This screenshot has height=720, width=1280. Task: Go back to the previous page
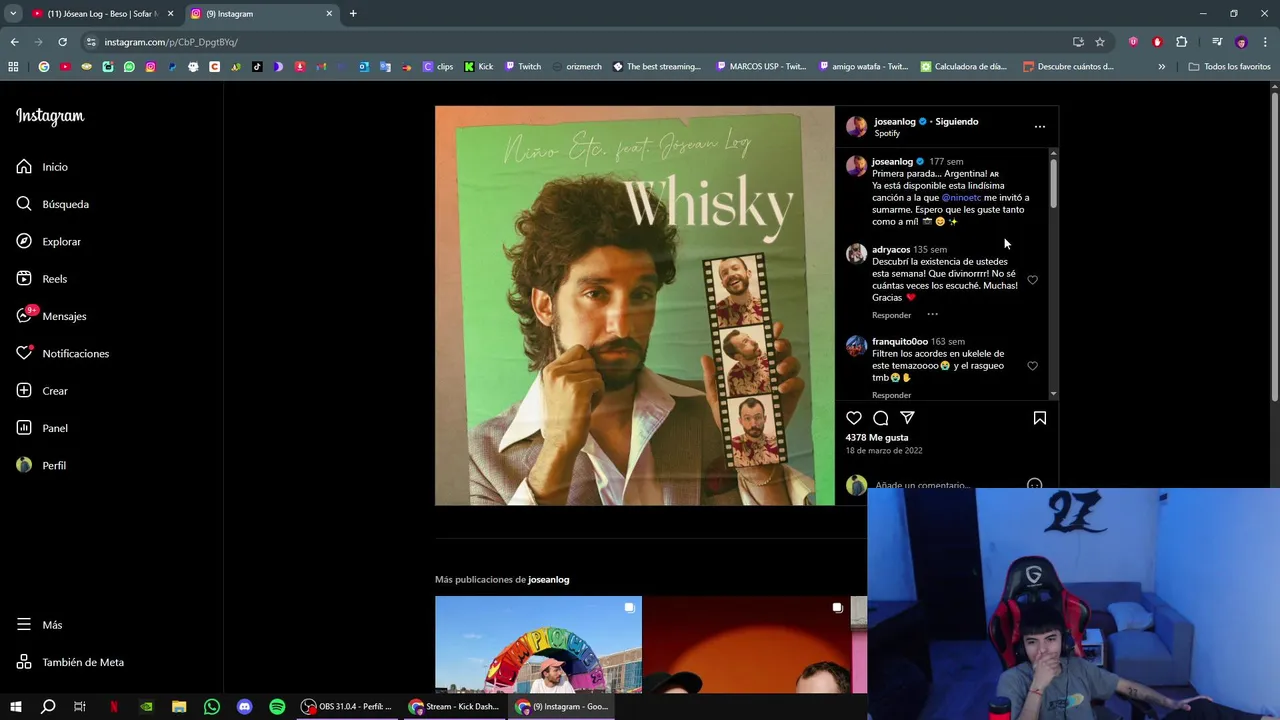click(14, 42)
